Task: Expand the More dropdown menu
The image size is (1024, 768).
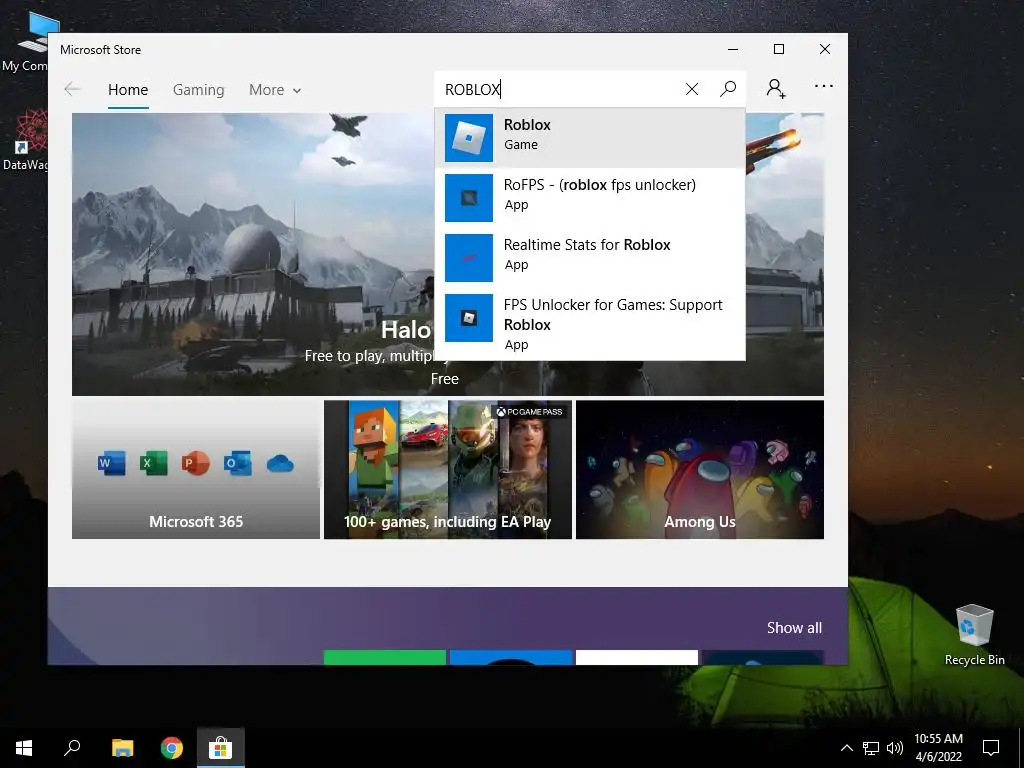Action: click(275, 89)
